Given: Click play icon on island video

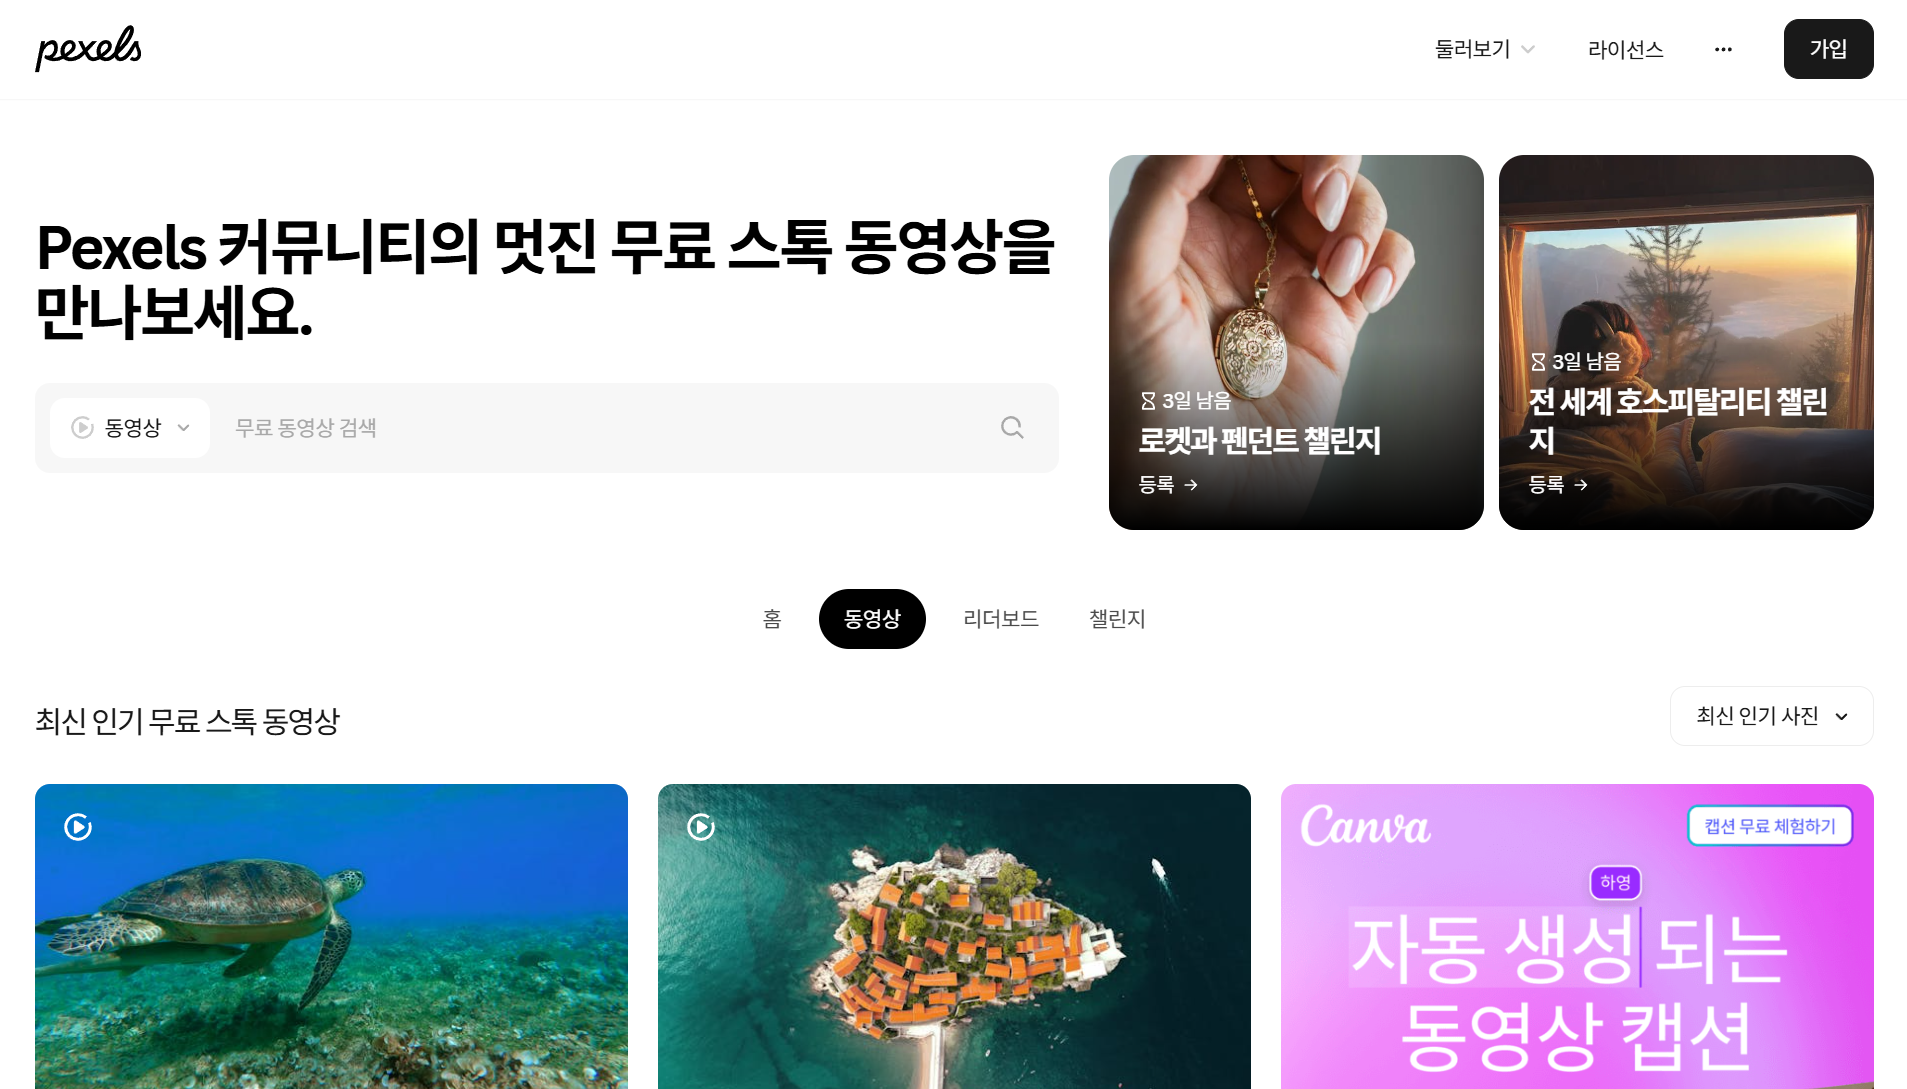Looking at the screenshot, I should click(x=701, y=827).
